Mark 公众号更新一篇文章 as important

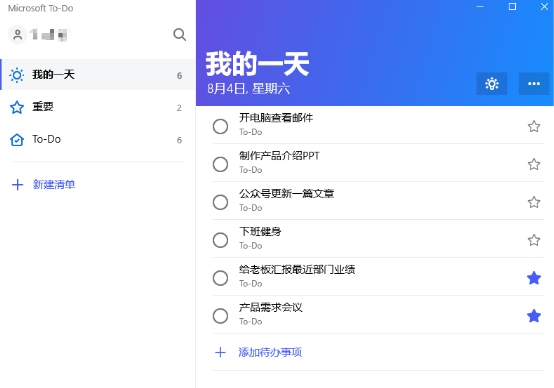tap(534, 202)
